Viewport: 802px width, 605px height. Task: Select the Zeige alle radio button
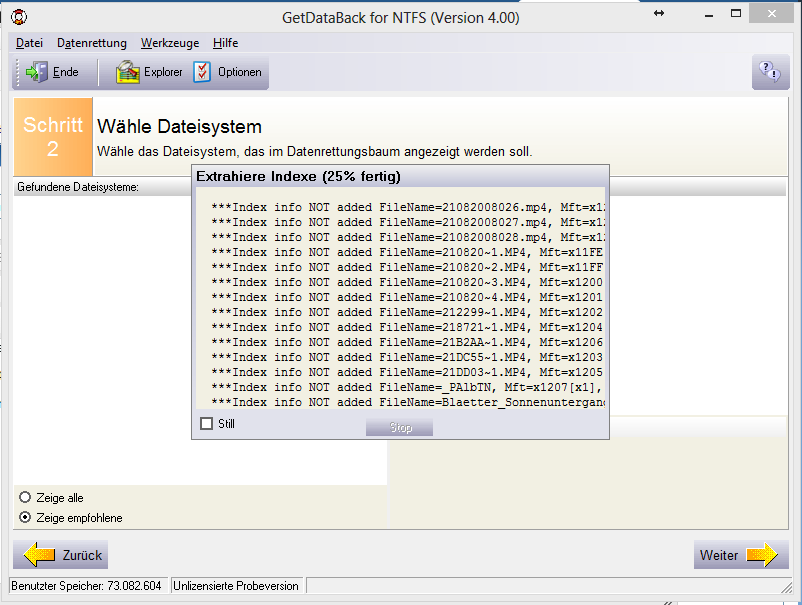[25, 497]
